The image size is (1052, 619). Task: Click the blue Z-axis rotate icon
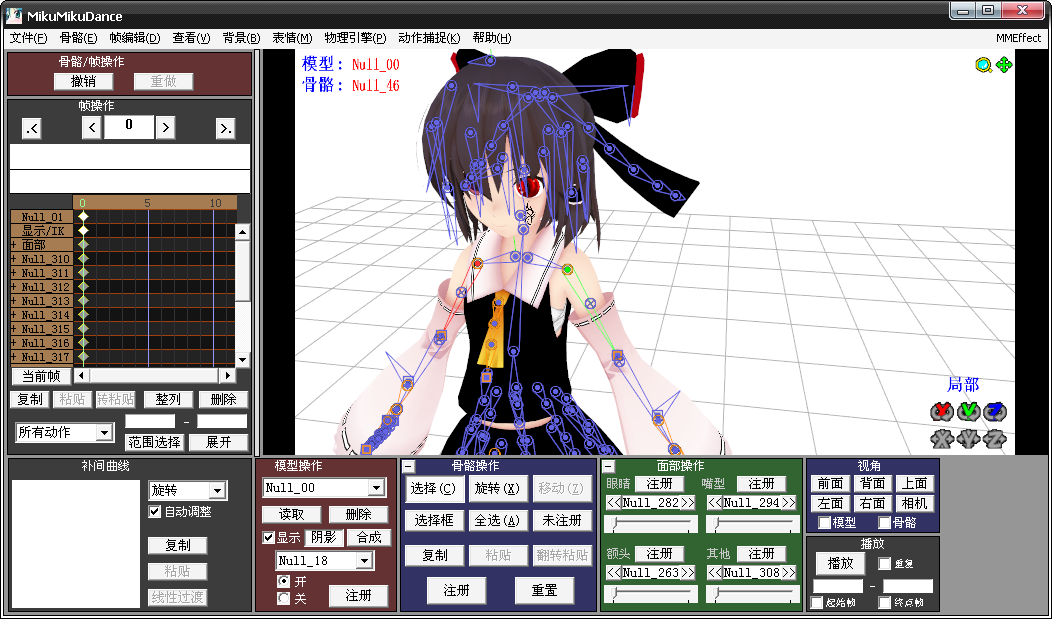(995, 411)
